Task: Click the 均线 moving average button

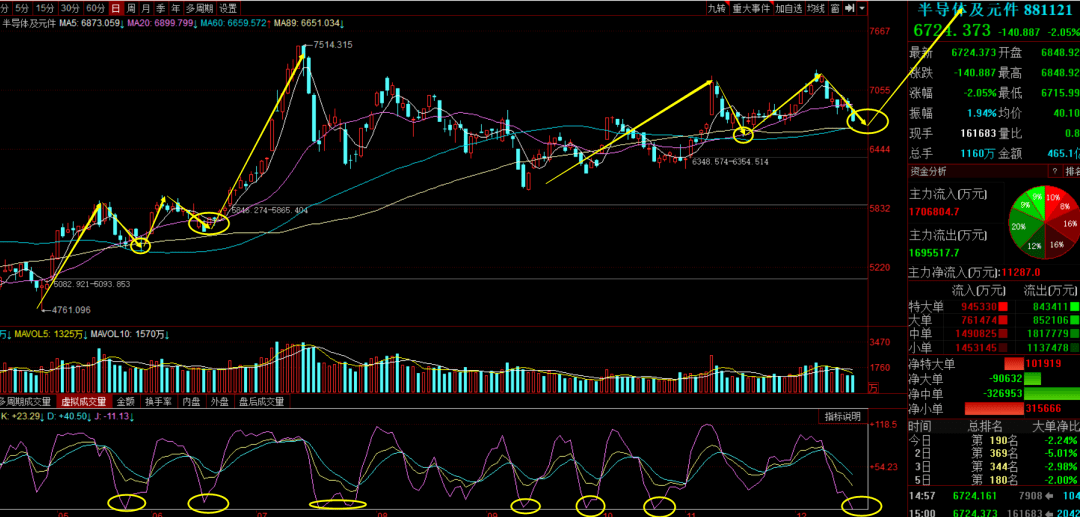Action: click(816, 8)
